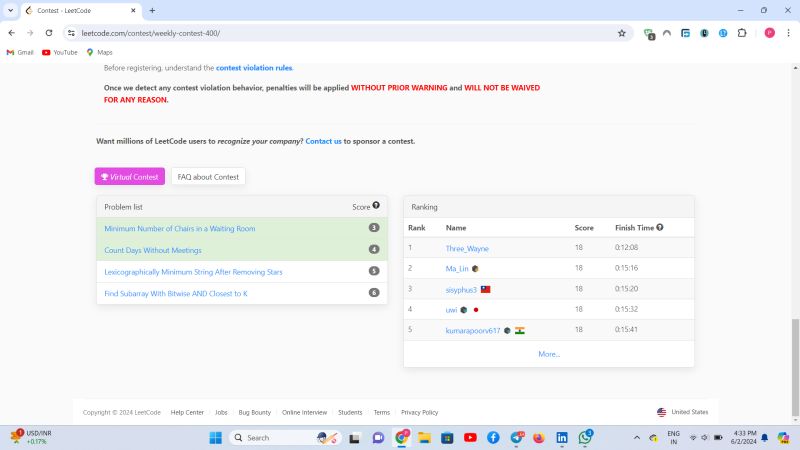Click the Finish Time help icon

tap(660, 228)
